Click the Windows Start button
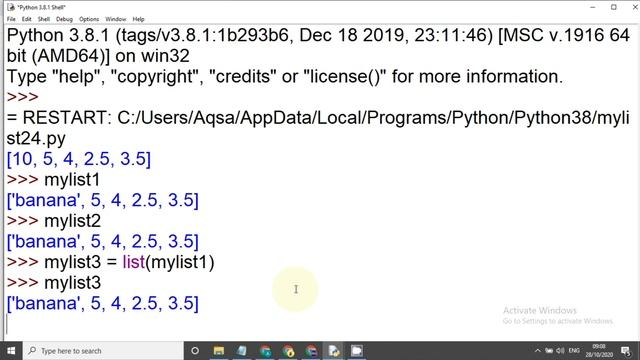This screenshot has width=640, height=360. pos(11,351)
